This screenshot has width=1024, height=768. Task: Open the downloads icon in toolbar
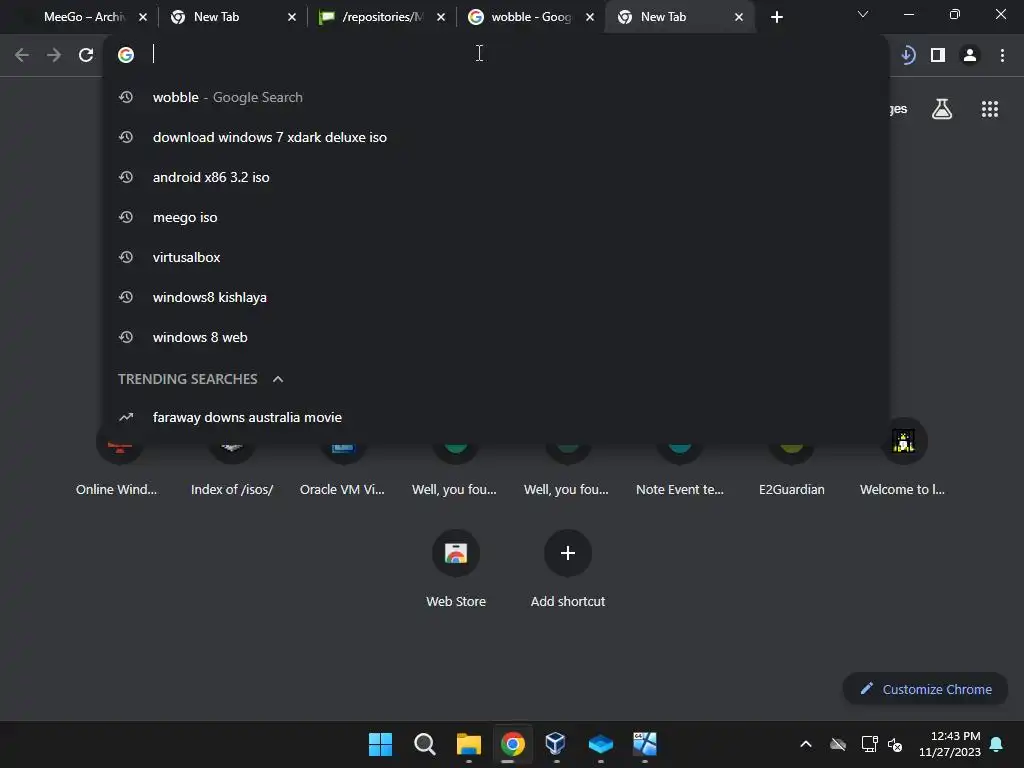908,55
